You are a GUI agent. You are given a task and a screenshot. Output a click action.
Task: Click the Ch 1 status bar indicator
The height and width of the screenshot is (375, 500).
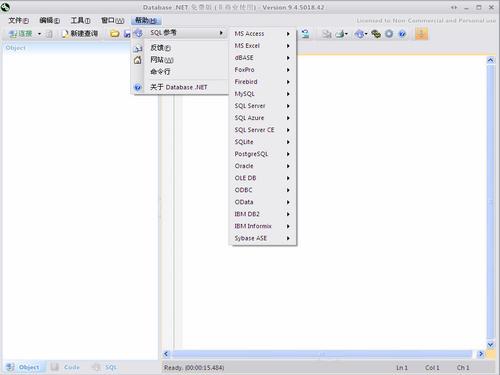coord(463,367)
